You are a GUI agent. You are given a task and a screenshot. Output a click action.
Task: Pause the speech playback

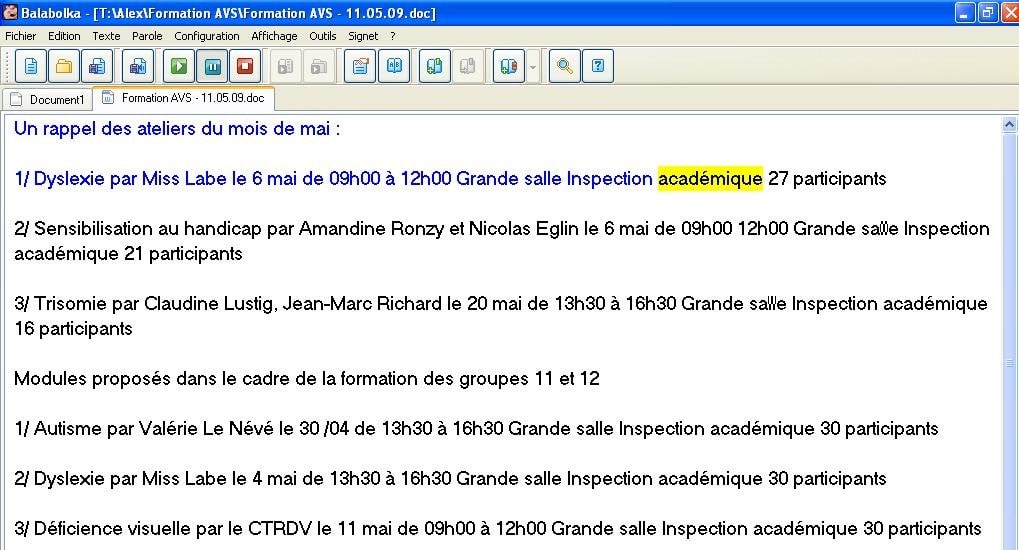click(212, 67)
